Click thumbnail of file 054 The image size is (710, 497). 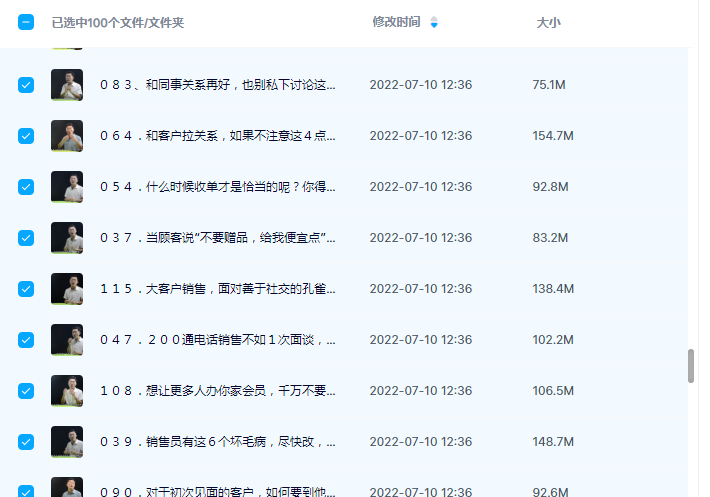pyautogui.click(x=67, y=187)
